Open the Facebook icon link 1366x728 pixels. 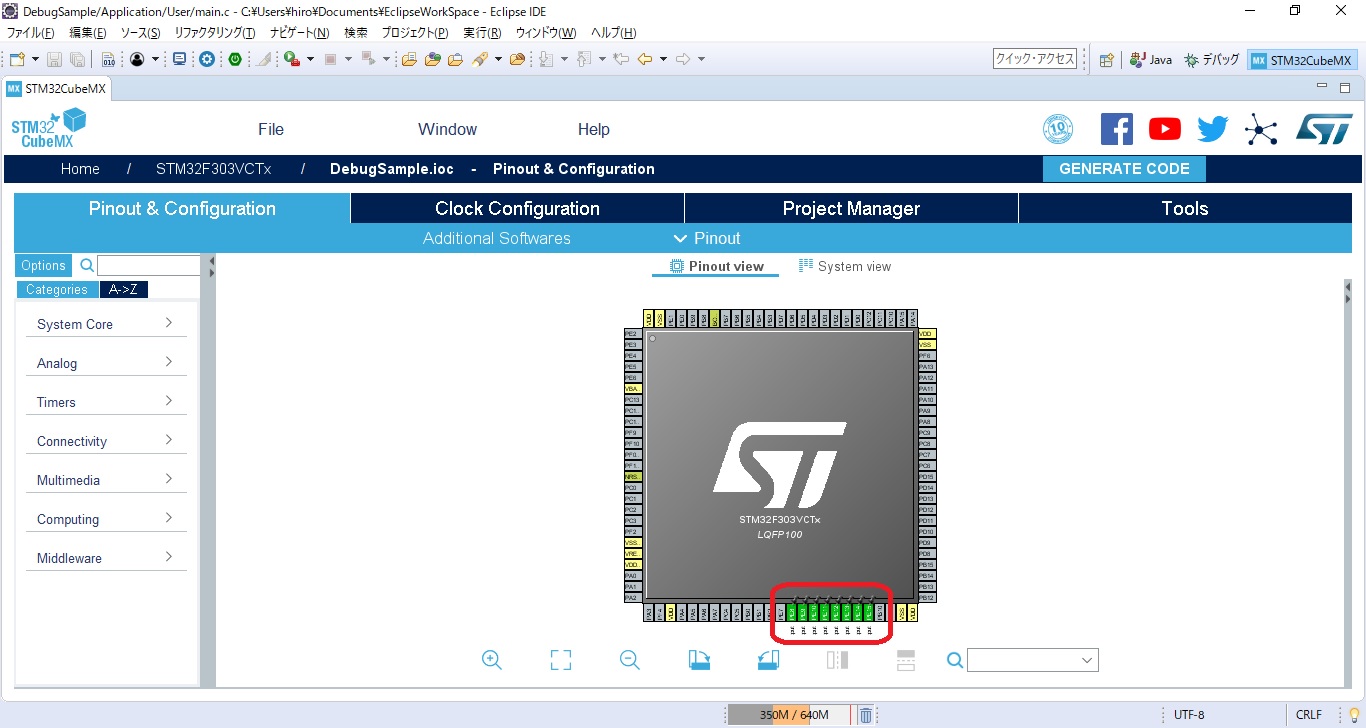pyautogui.click(x=1117, y=129)
